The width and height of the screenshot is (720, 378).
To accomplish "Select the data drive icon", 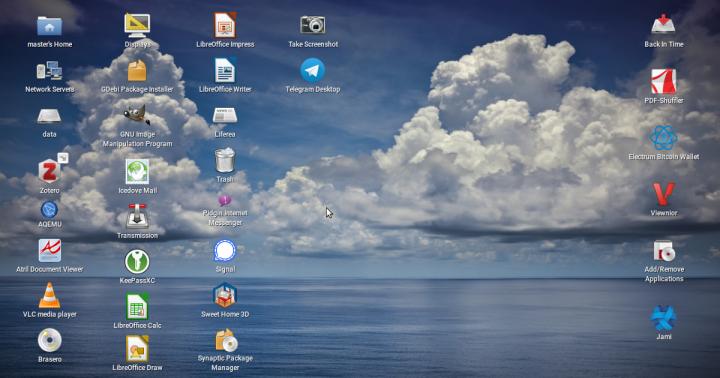I will (x=49, y=116).
